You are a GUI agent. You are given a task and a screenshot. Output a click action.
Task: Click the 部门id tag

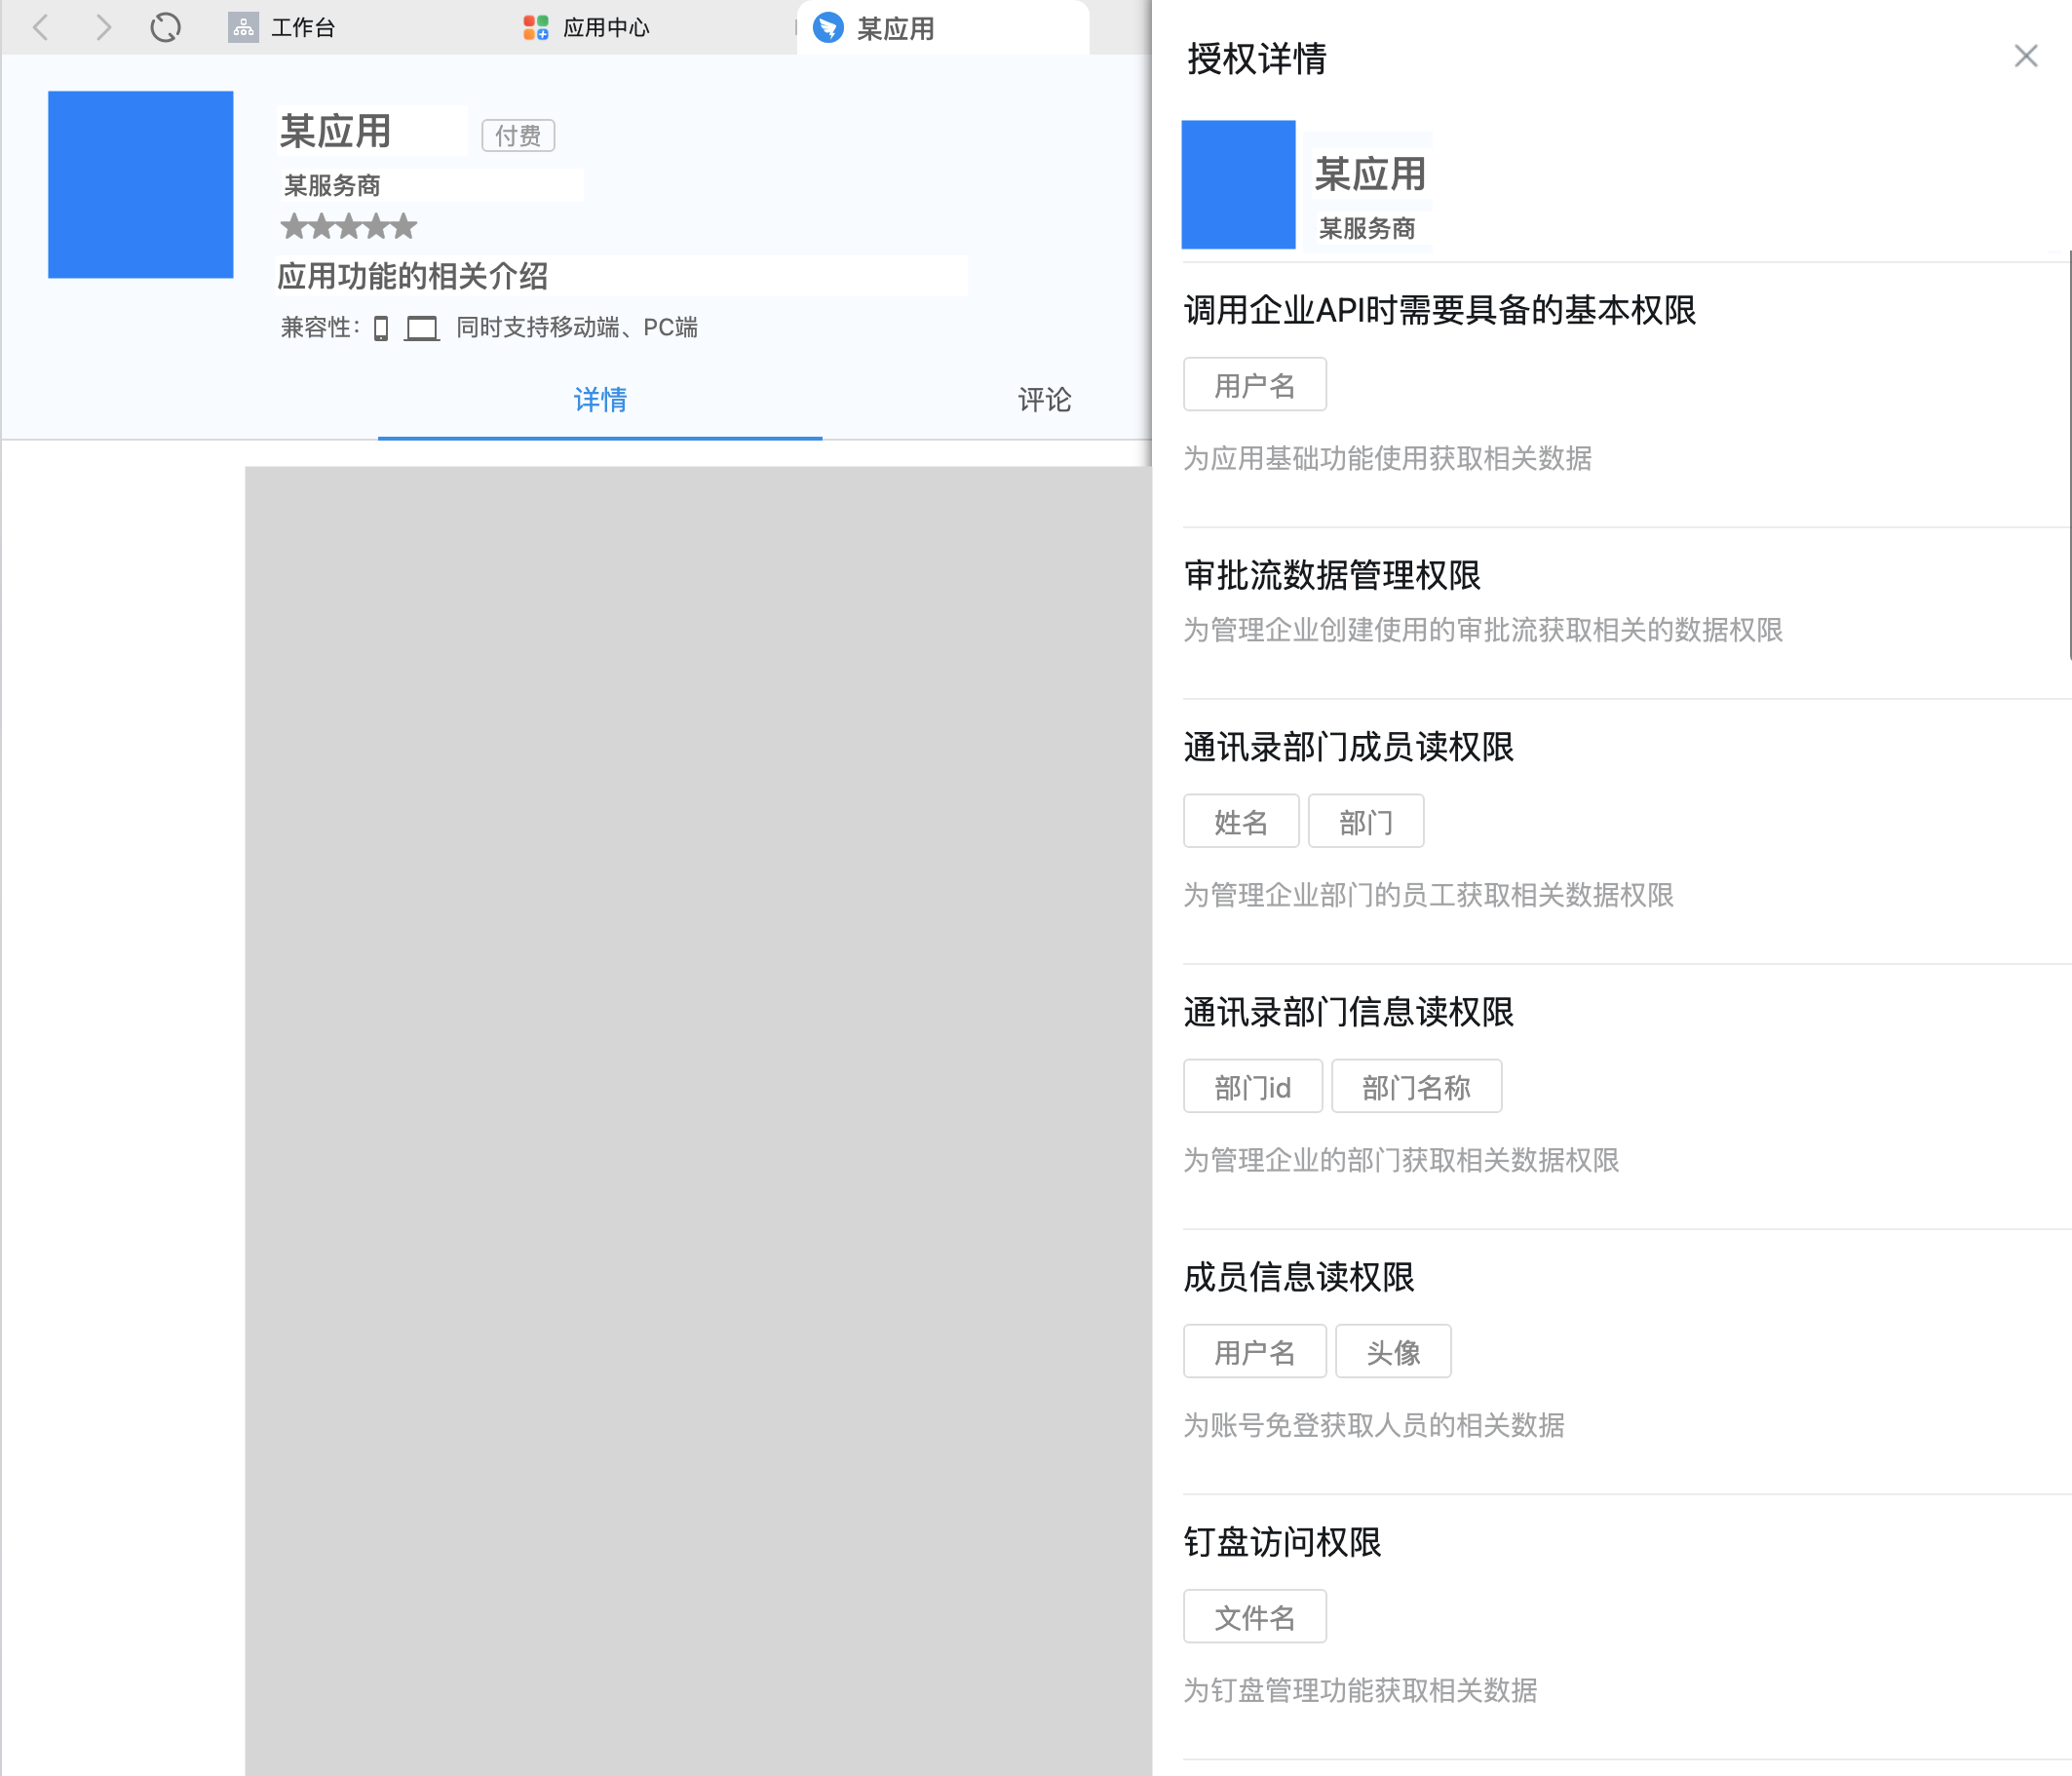(x=1253, y=1086)
